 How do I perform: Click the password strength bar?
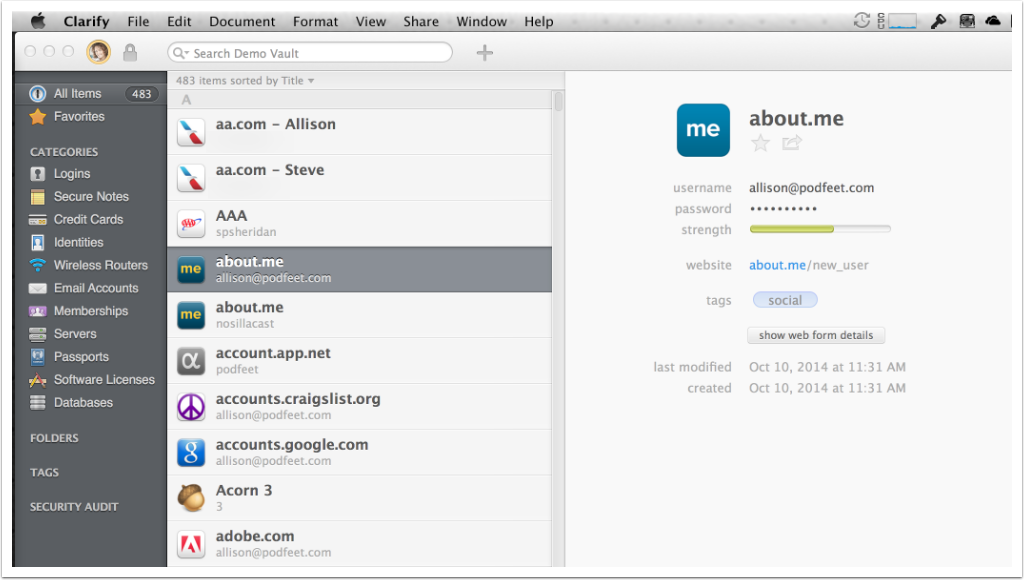point(819,230)
